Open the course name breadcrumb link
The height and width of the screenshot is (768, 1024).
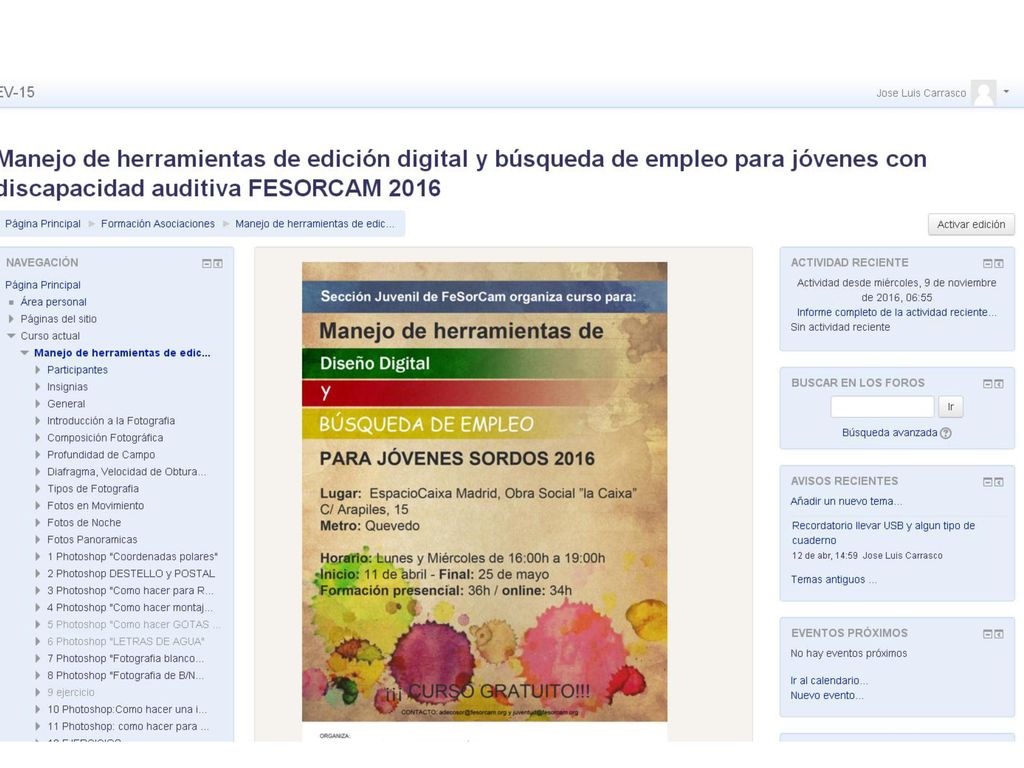pyautogui.click(x=315, y=223)
